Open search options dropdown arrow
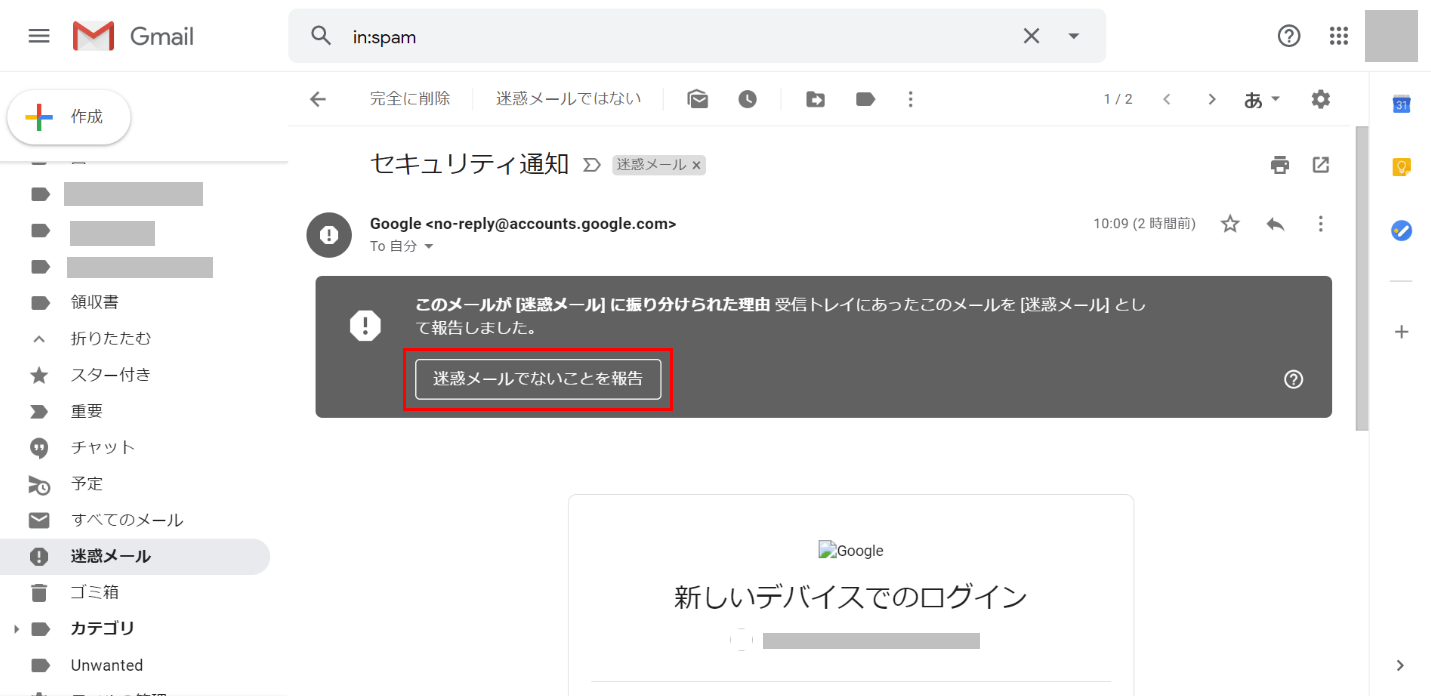Image resolution: width=1431 pixels, height=696 pixels. [x=1073, y=36]
